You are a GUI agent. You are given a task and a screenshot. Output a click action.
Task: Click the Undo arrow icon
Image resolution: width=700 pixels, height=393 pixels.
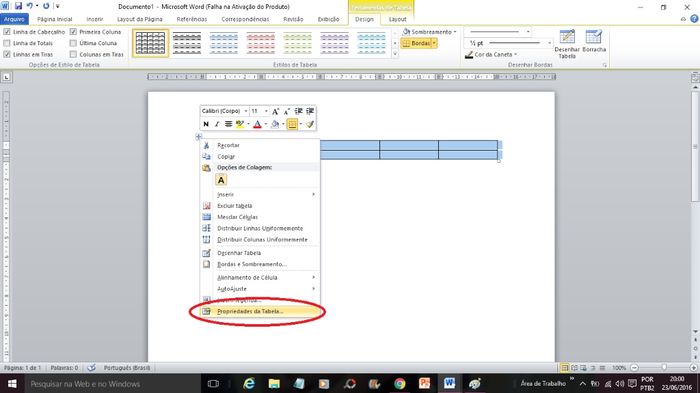[29, 6]
